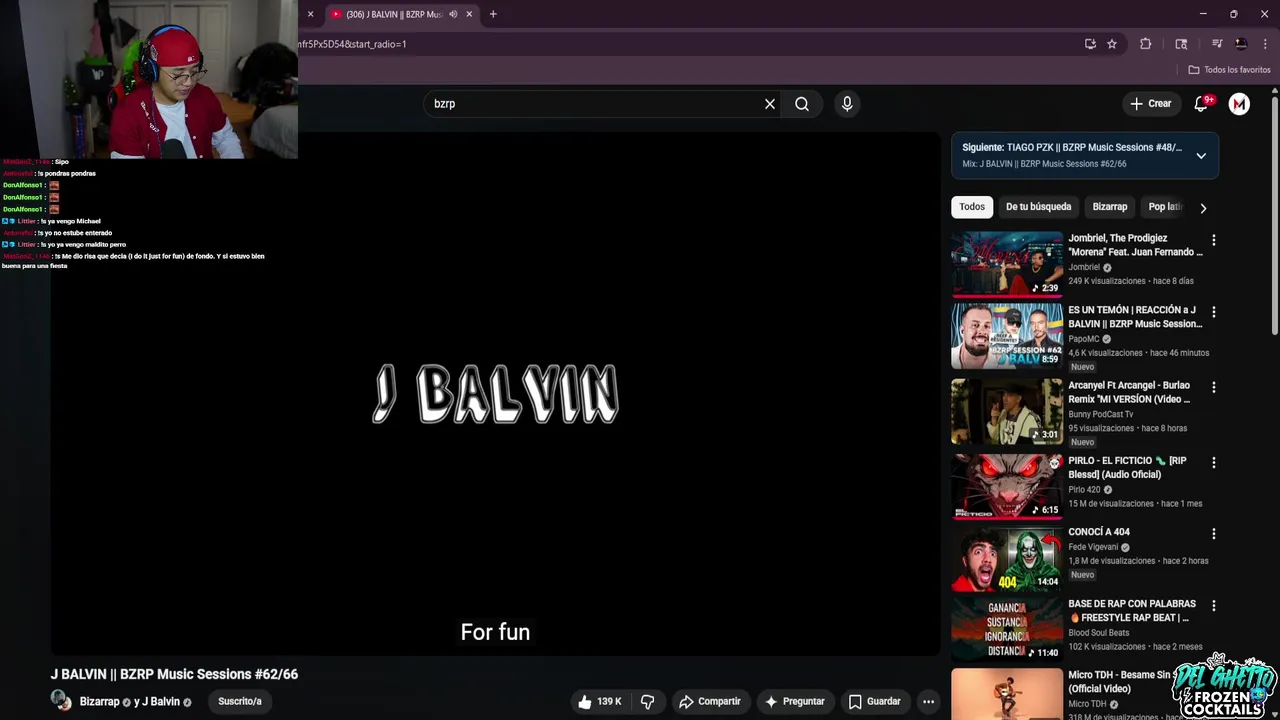The width and height of the screenshot is (1280, 720).
Task: Click the Siguiente TIAGO PZK next-up text
Action: (x=1072, y=148)
